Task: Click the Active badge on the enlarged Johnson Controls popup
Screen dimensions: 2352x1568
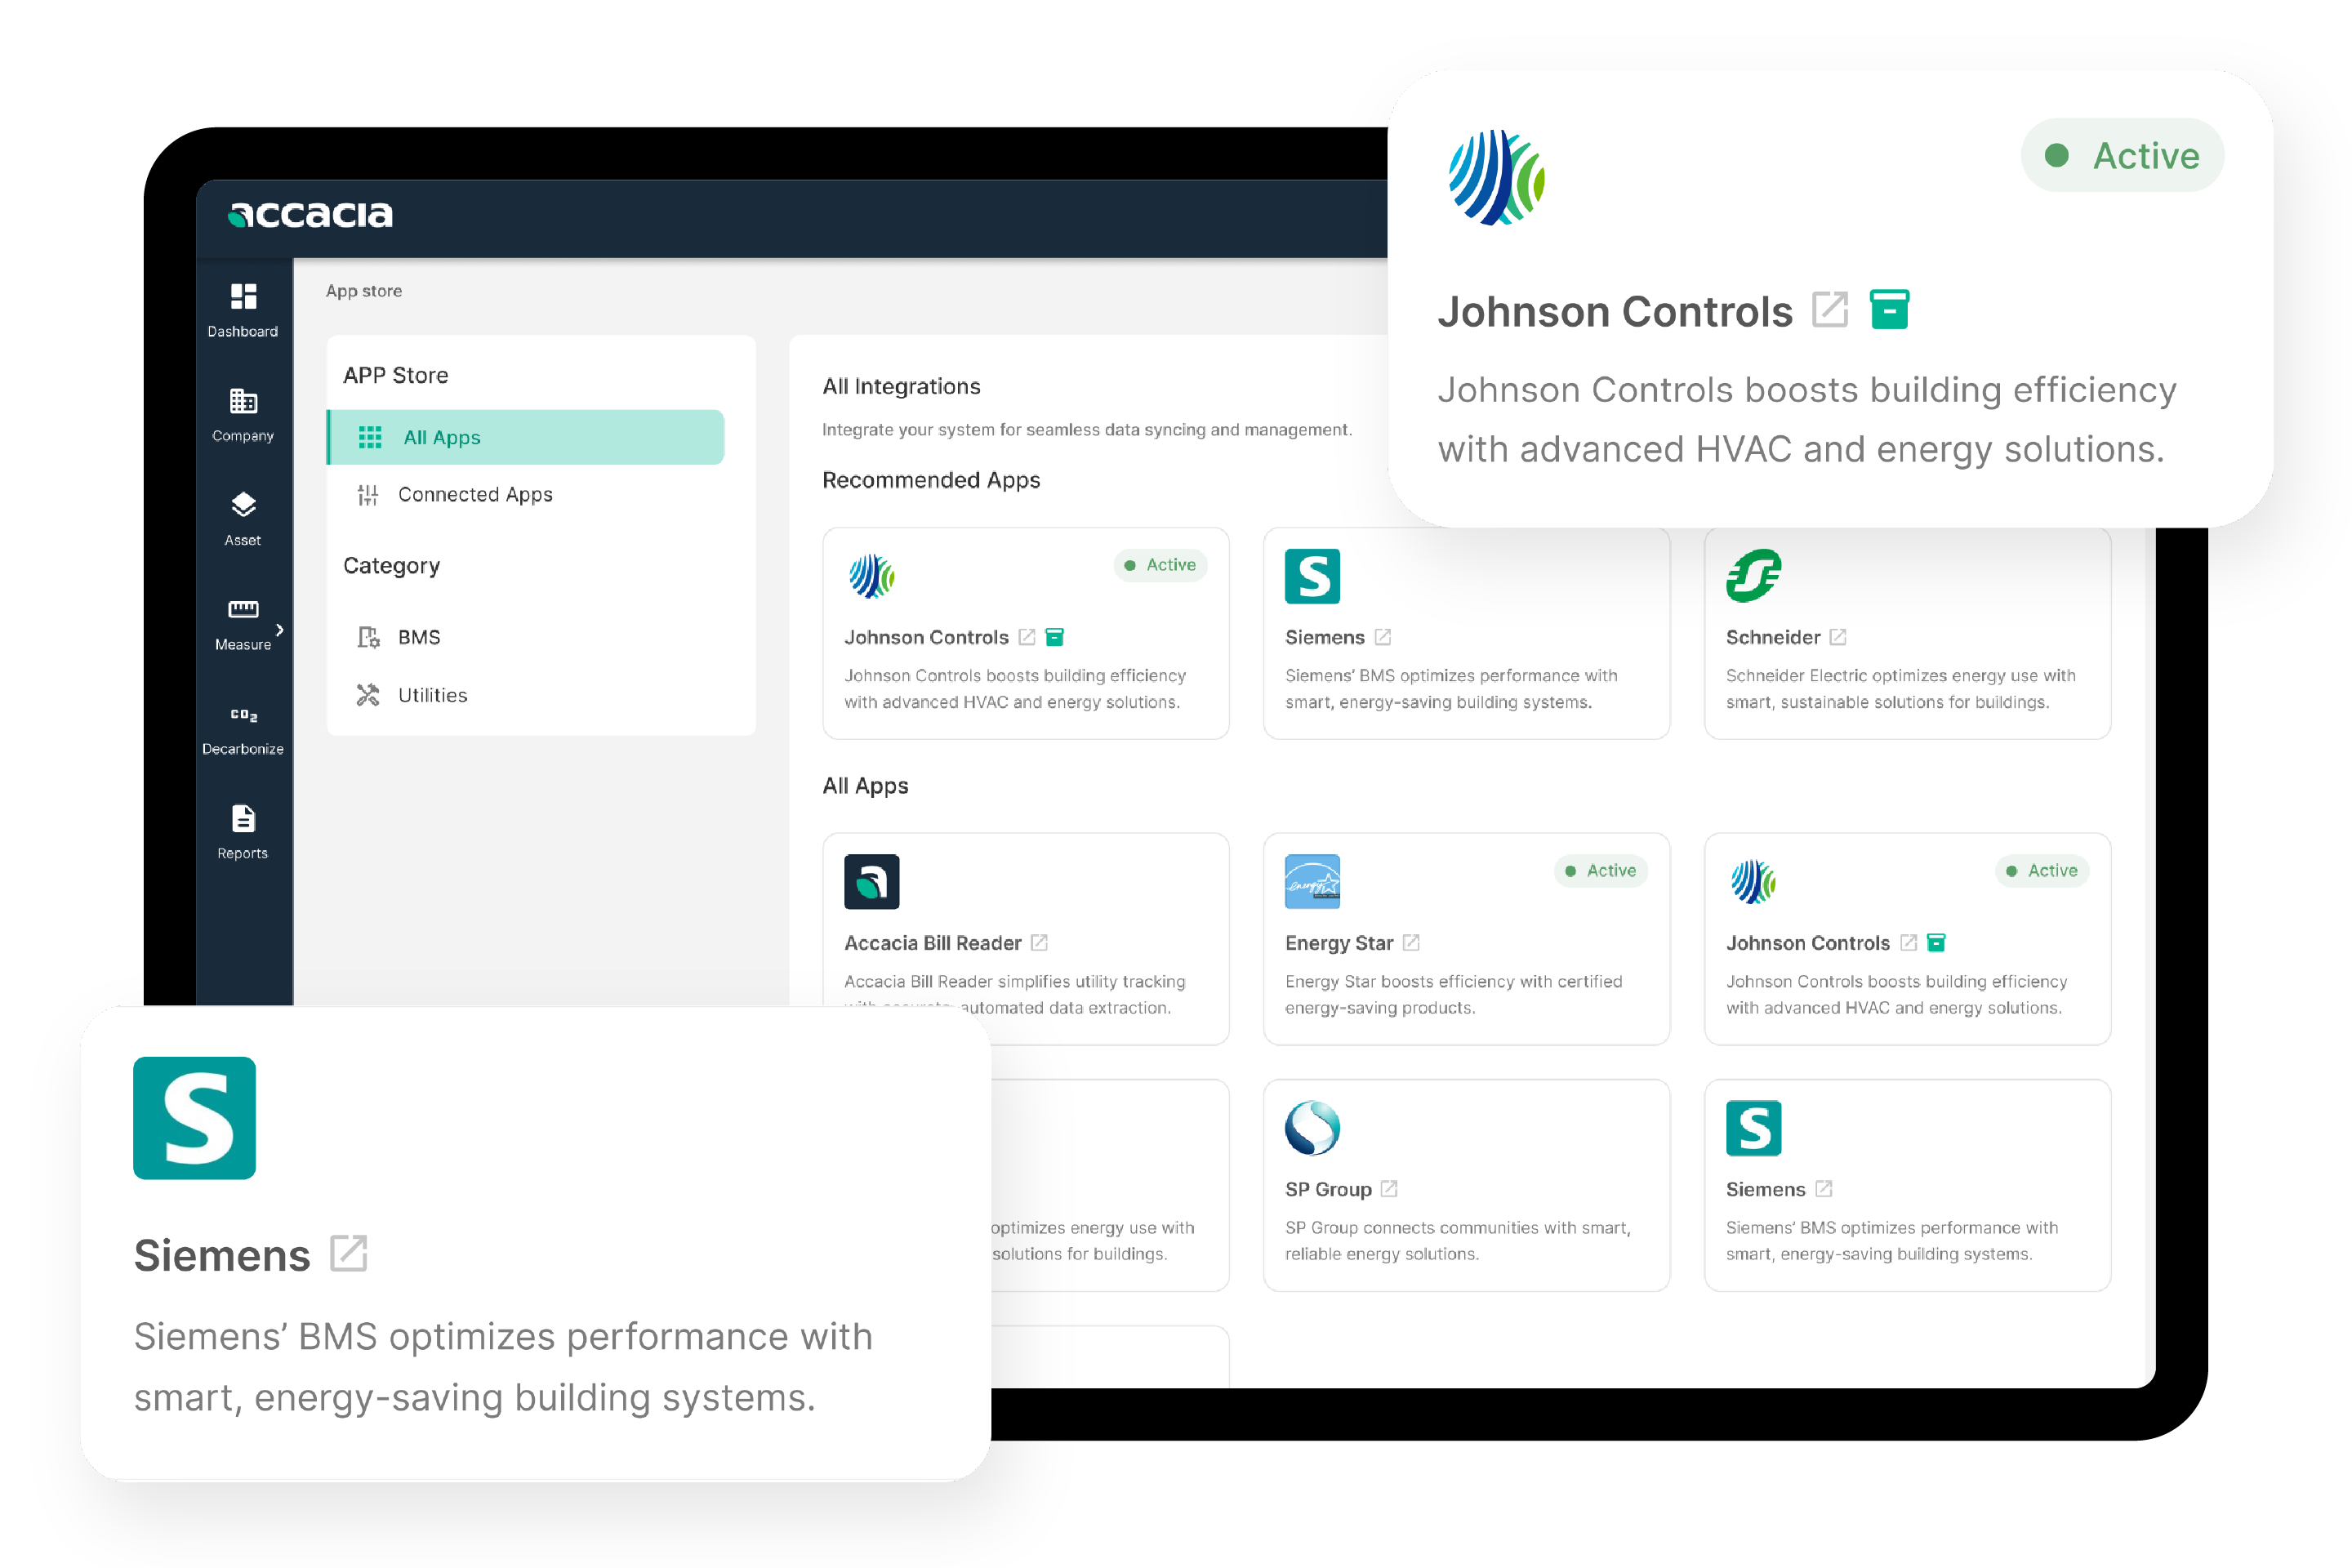Action: click(2123, 156)
